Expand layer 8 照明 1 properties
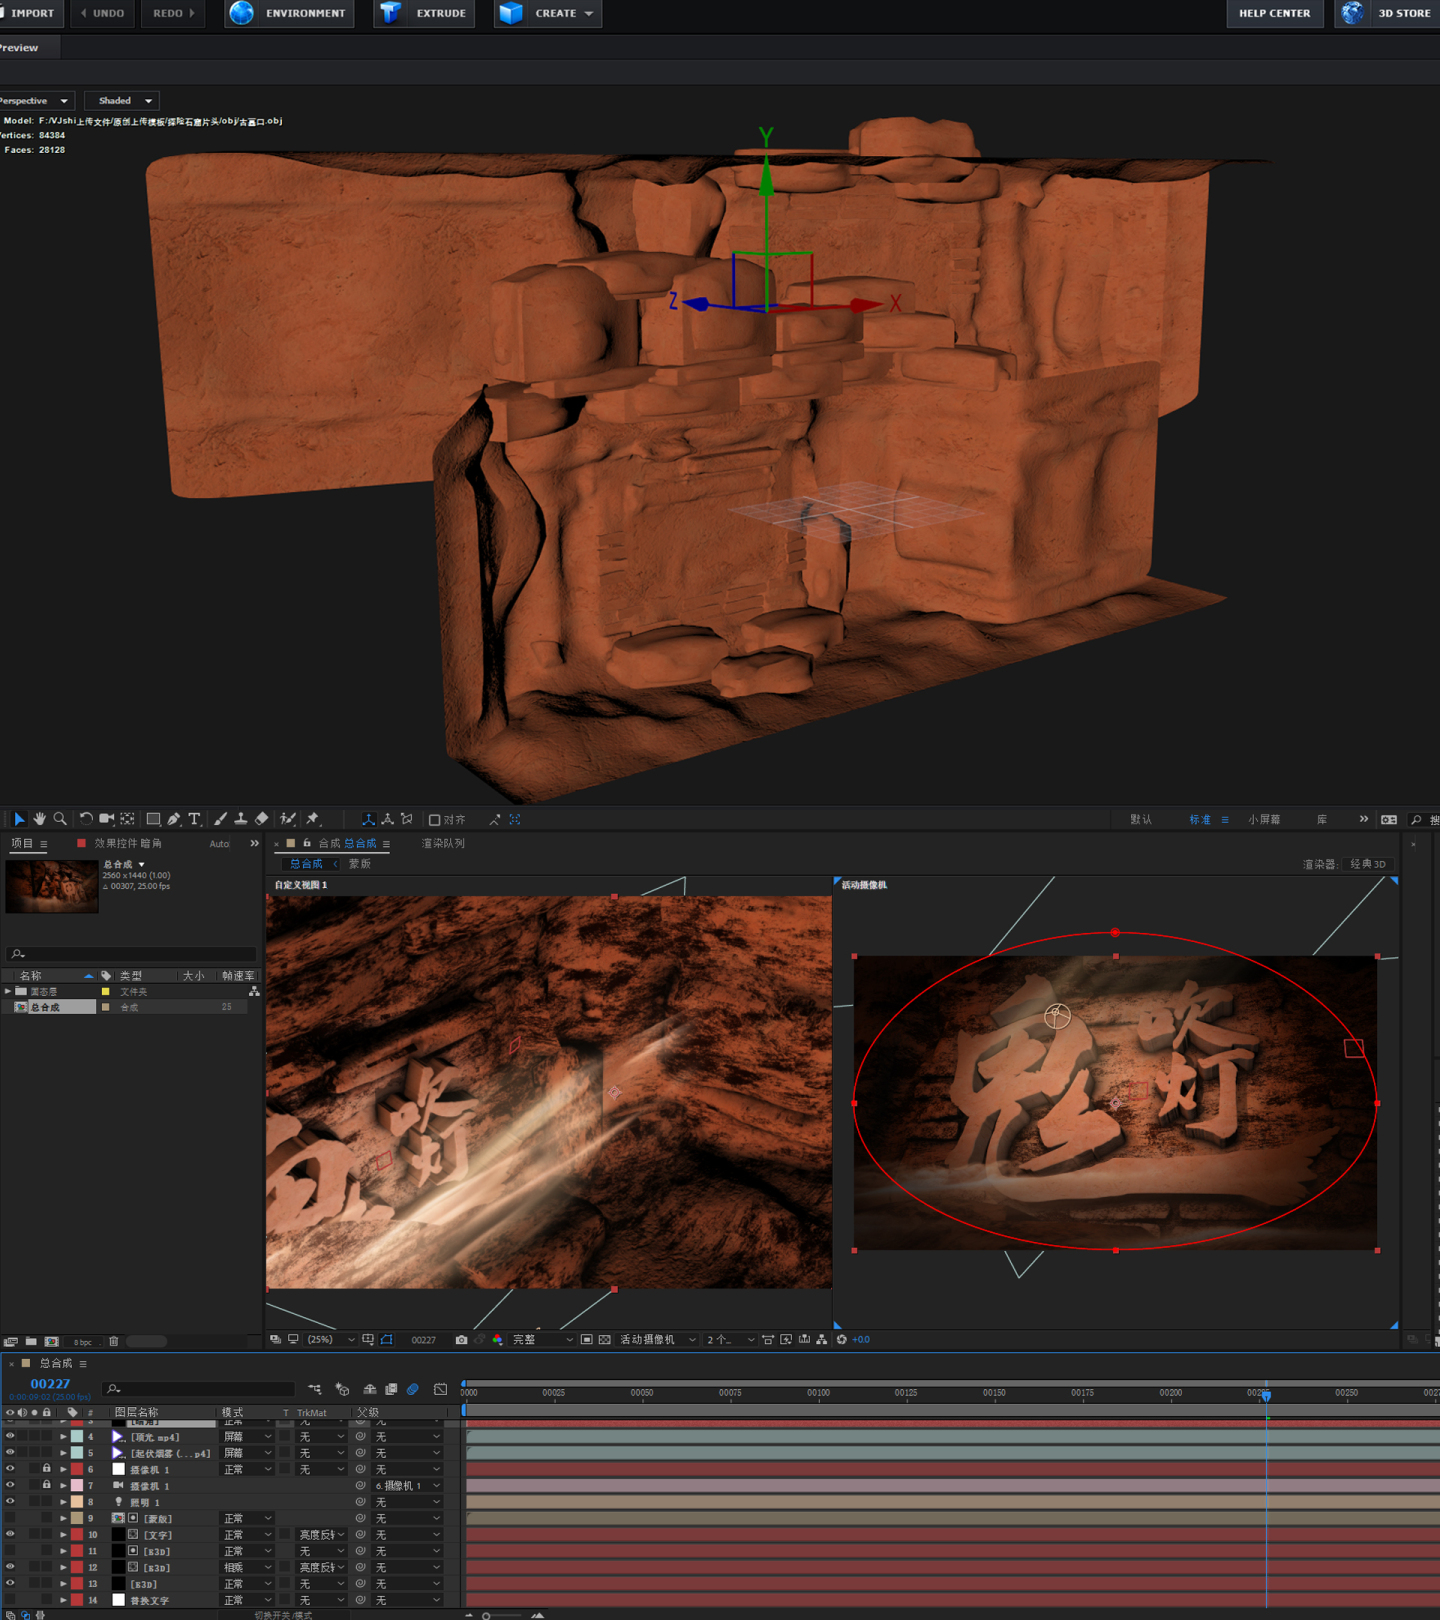The width and height of the screenshot is (1440, 1620). pyautogui.click(x=63, y=1502)
